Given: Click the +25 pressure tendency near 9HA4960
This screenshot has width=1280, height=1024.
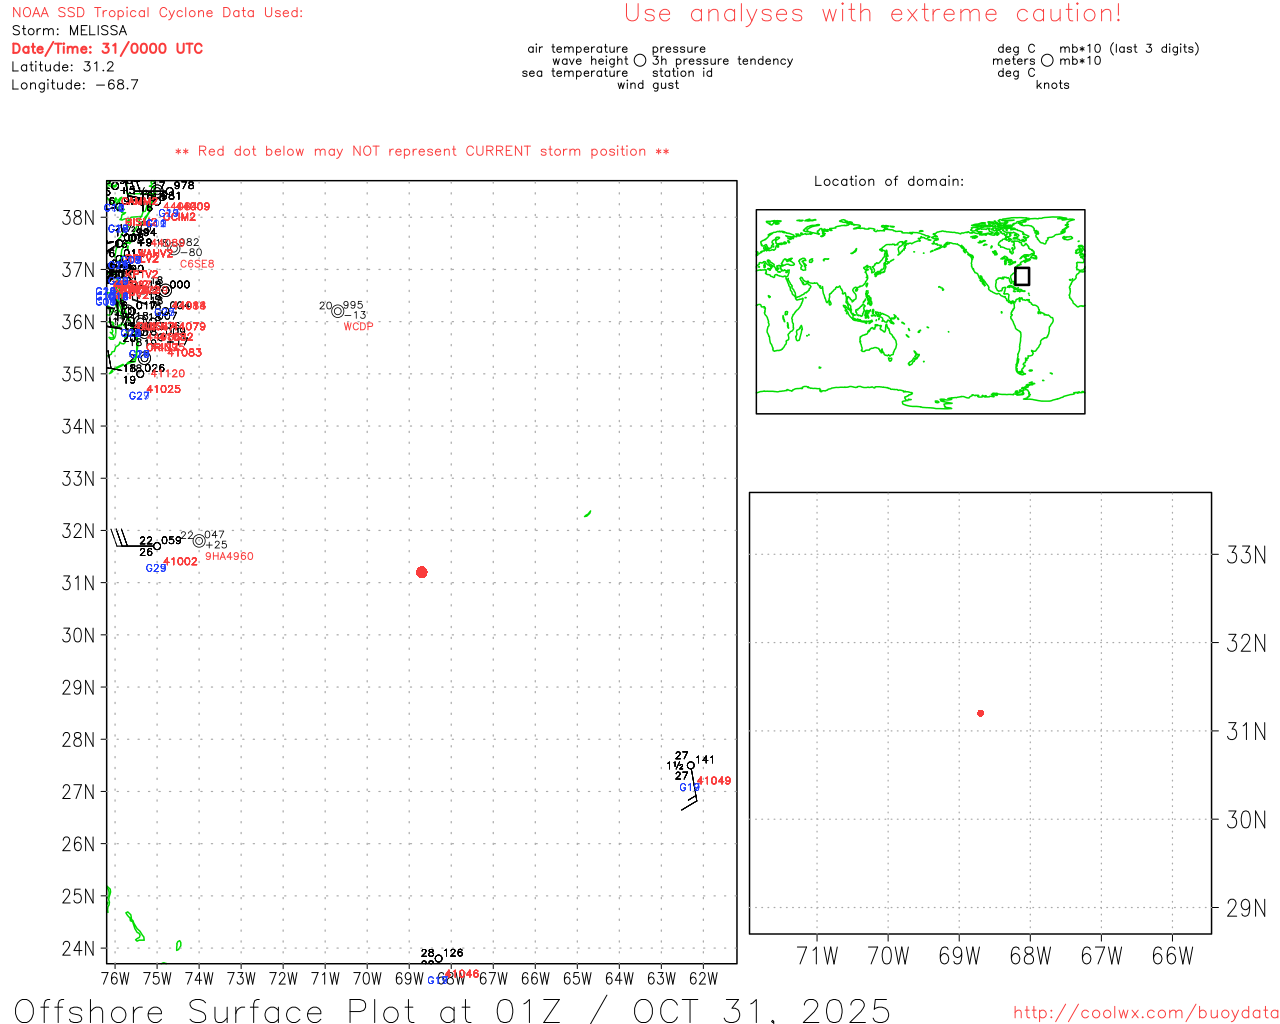Looking at the screenshot, I should point(216,545).
